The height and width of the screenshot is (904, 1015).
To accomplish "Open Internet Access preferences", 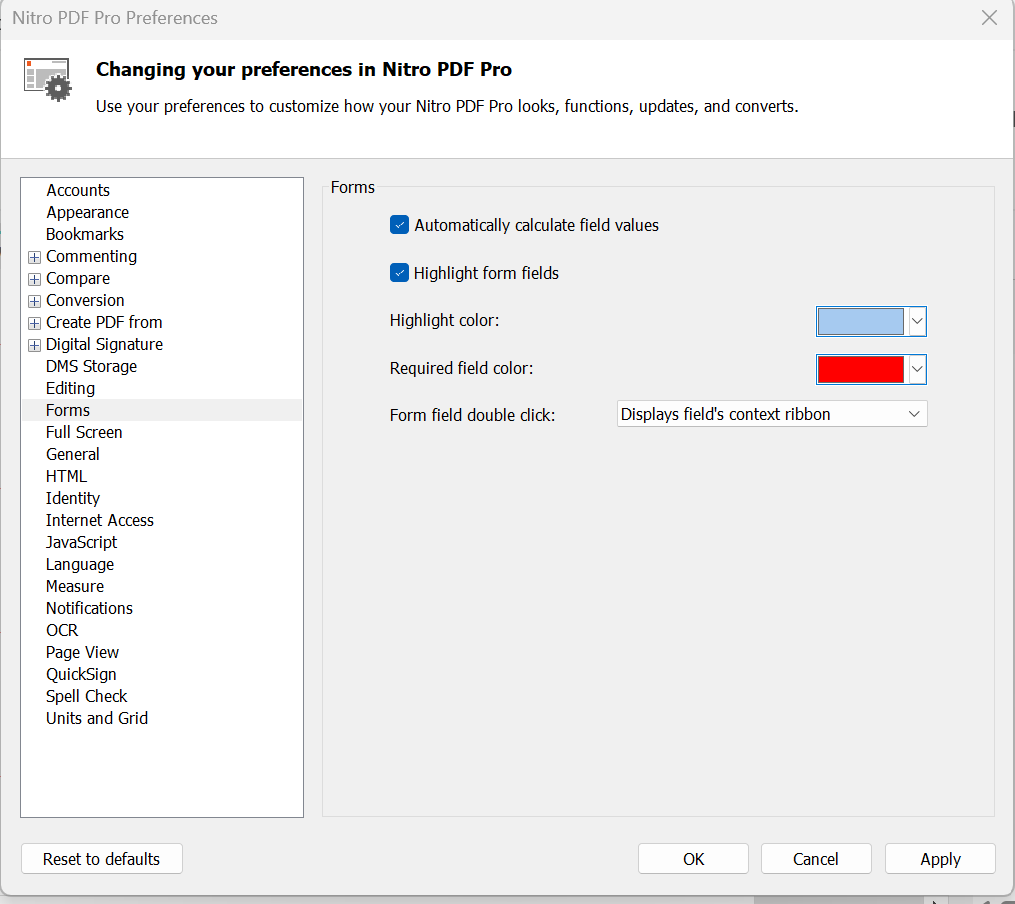I will (100, 520).
